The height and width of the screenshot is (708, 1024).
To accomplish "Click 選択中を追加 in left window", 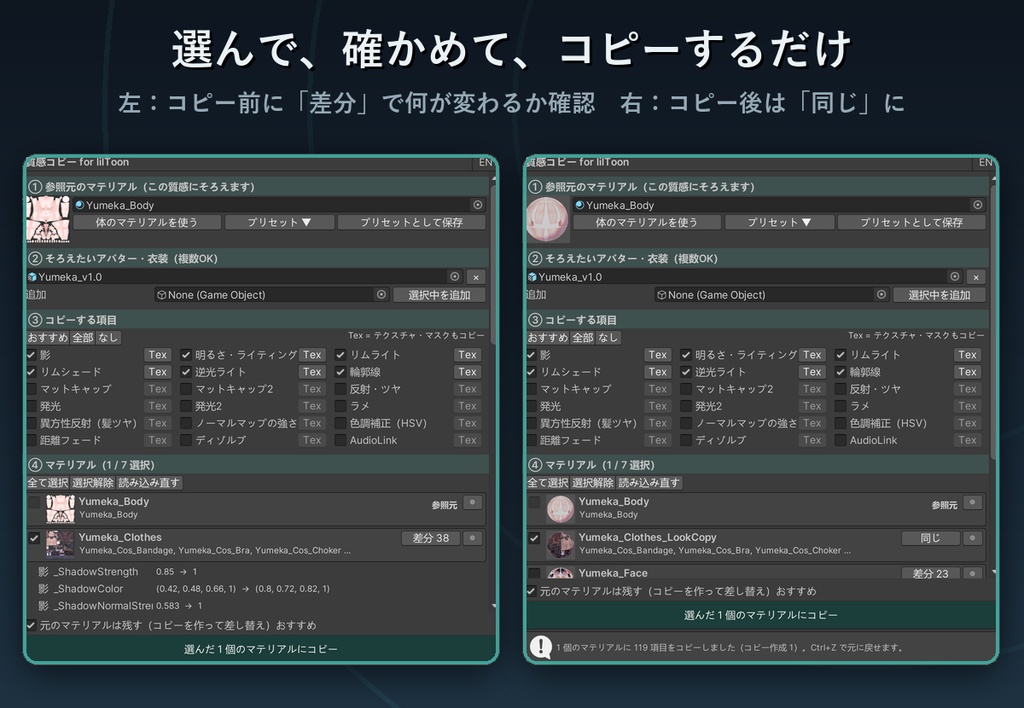I will 440,295.
